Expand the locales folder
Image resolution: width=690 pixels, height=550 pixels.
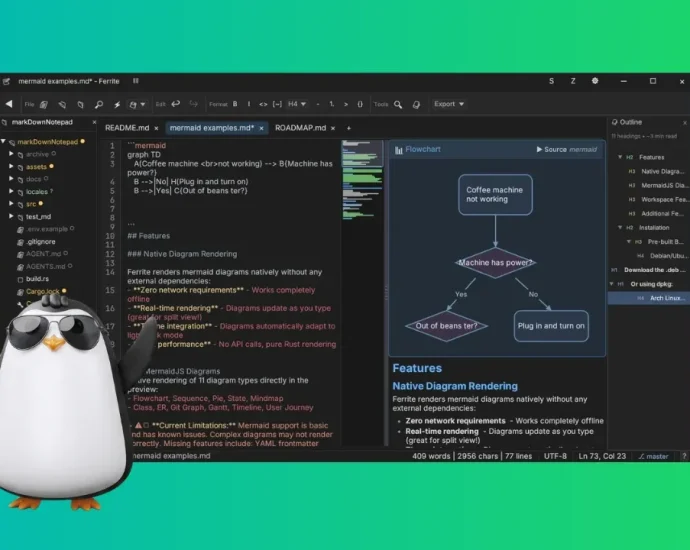[11, 191]
